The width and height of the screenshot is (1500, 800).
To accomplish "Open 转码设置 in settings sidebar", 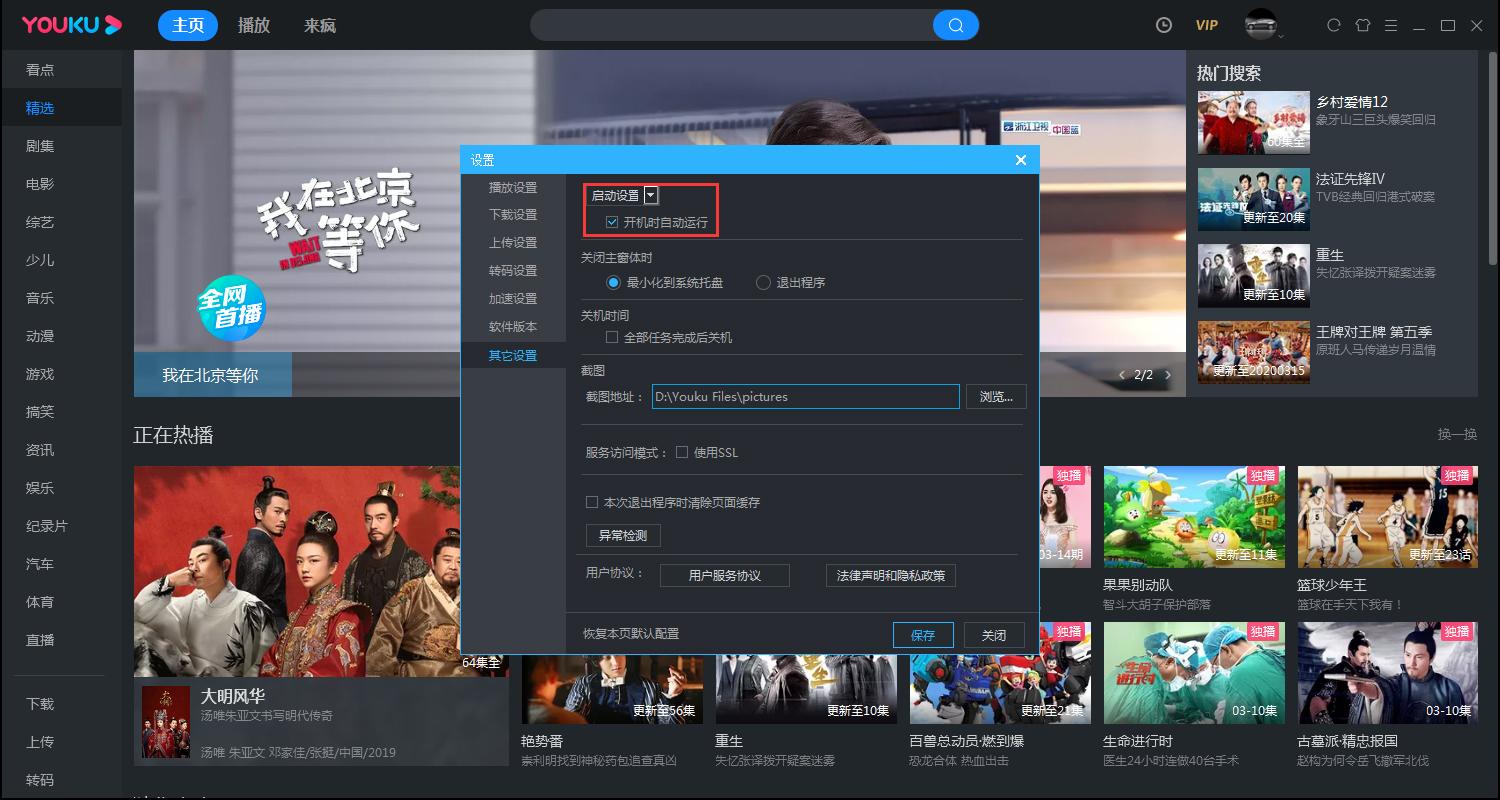I will (x=513, y=271).
